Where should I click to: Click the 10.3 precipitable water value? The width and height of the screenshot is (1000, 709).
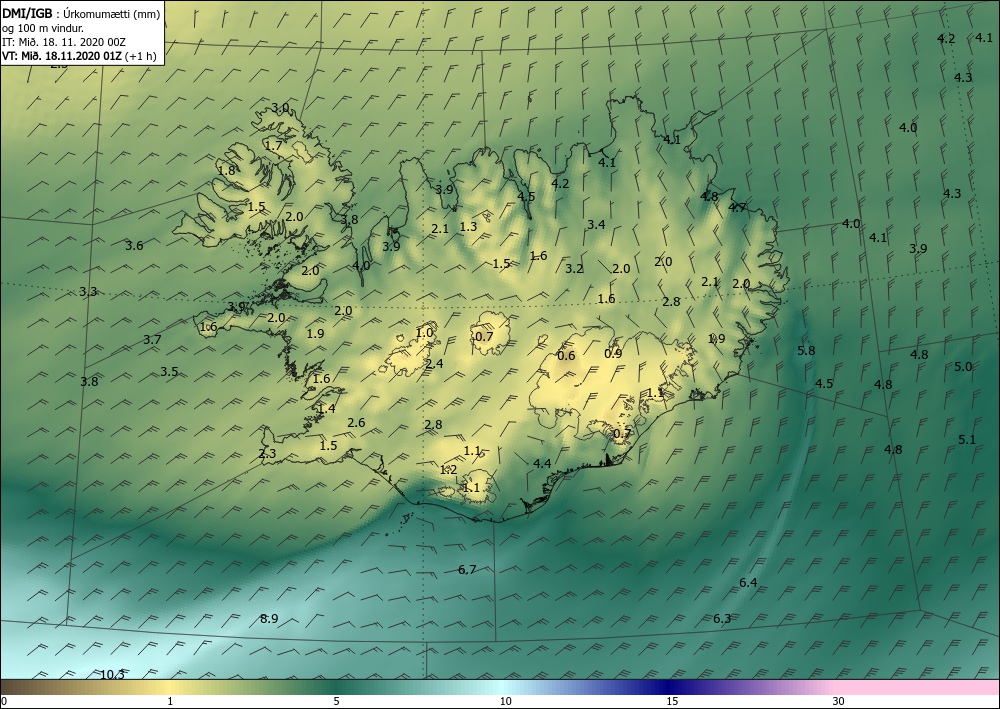click(x=113, y=675)
